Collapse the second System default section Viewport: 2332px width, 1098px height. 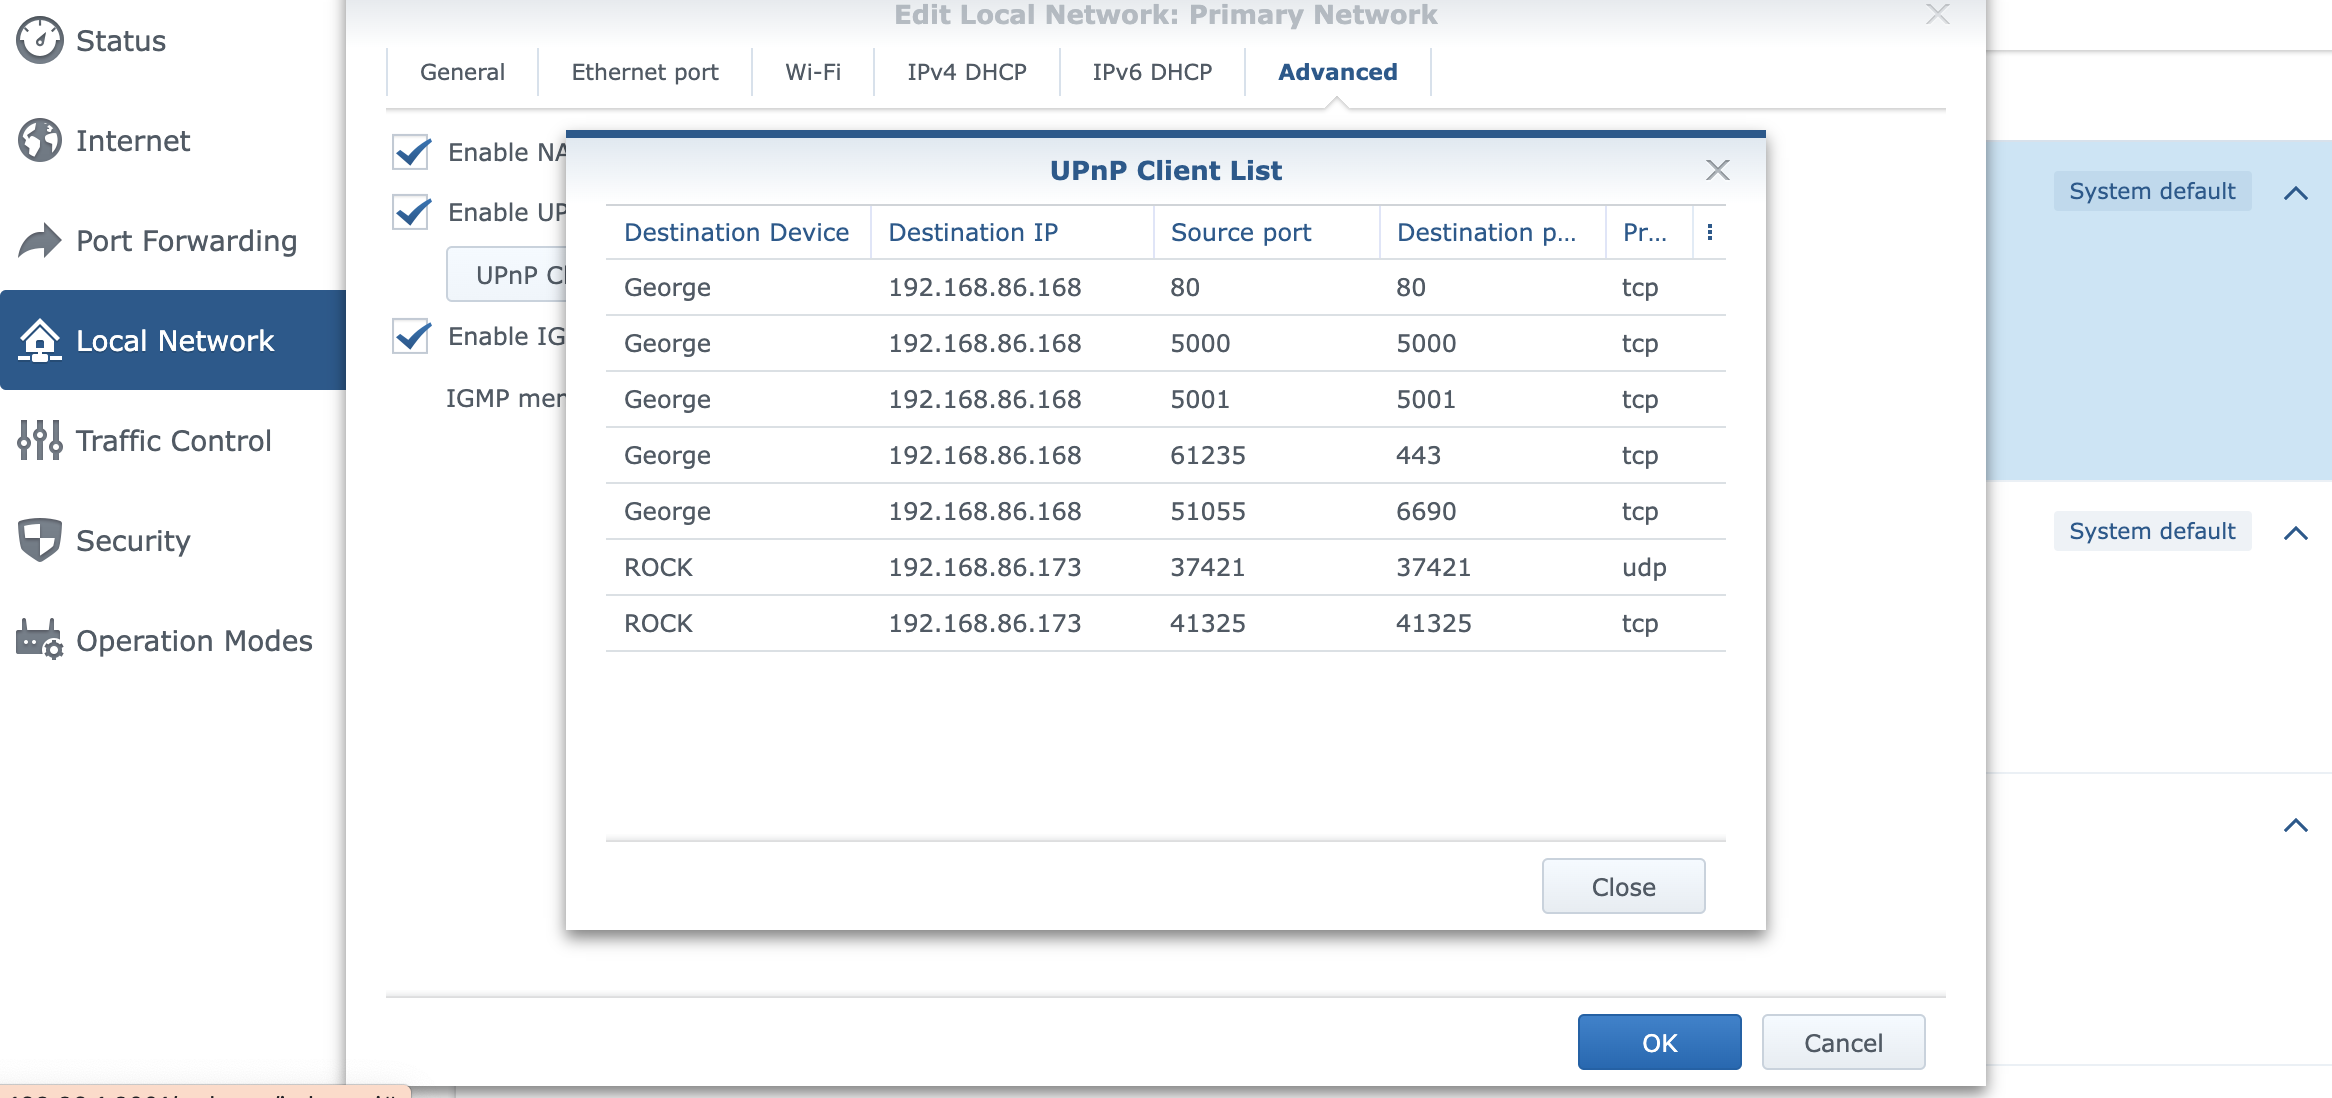coord(2296,533)
